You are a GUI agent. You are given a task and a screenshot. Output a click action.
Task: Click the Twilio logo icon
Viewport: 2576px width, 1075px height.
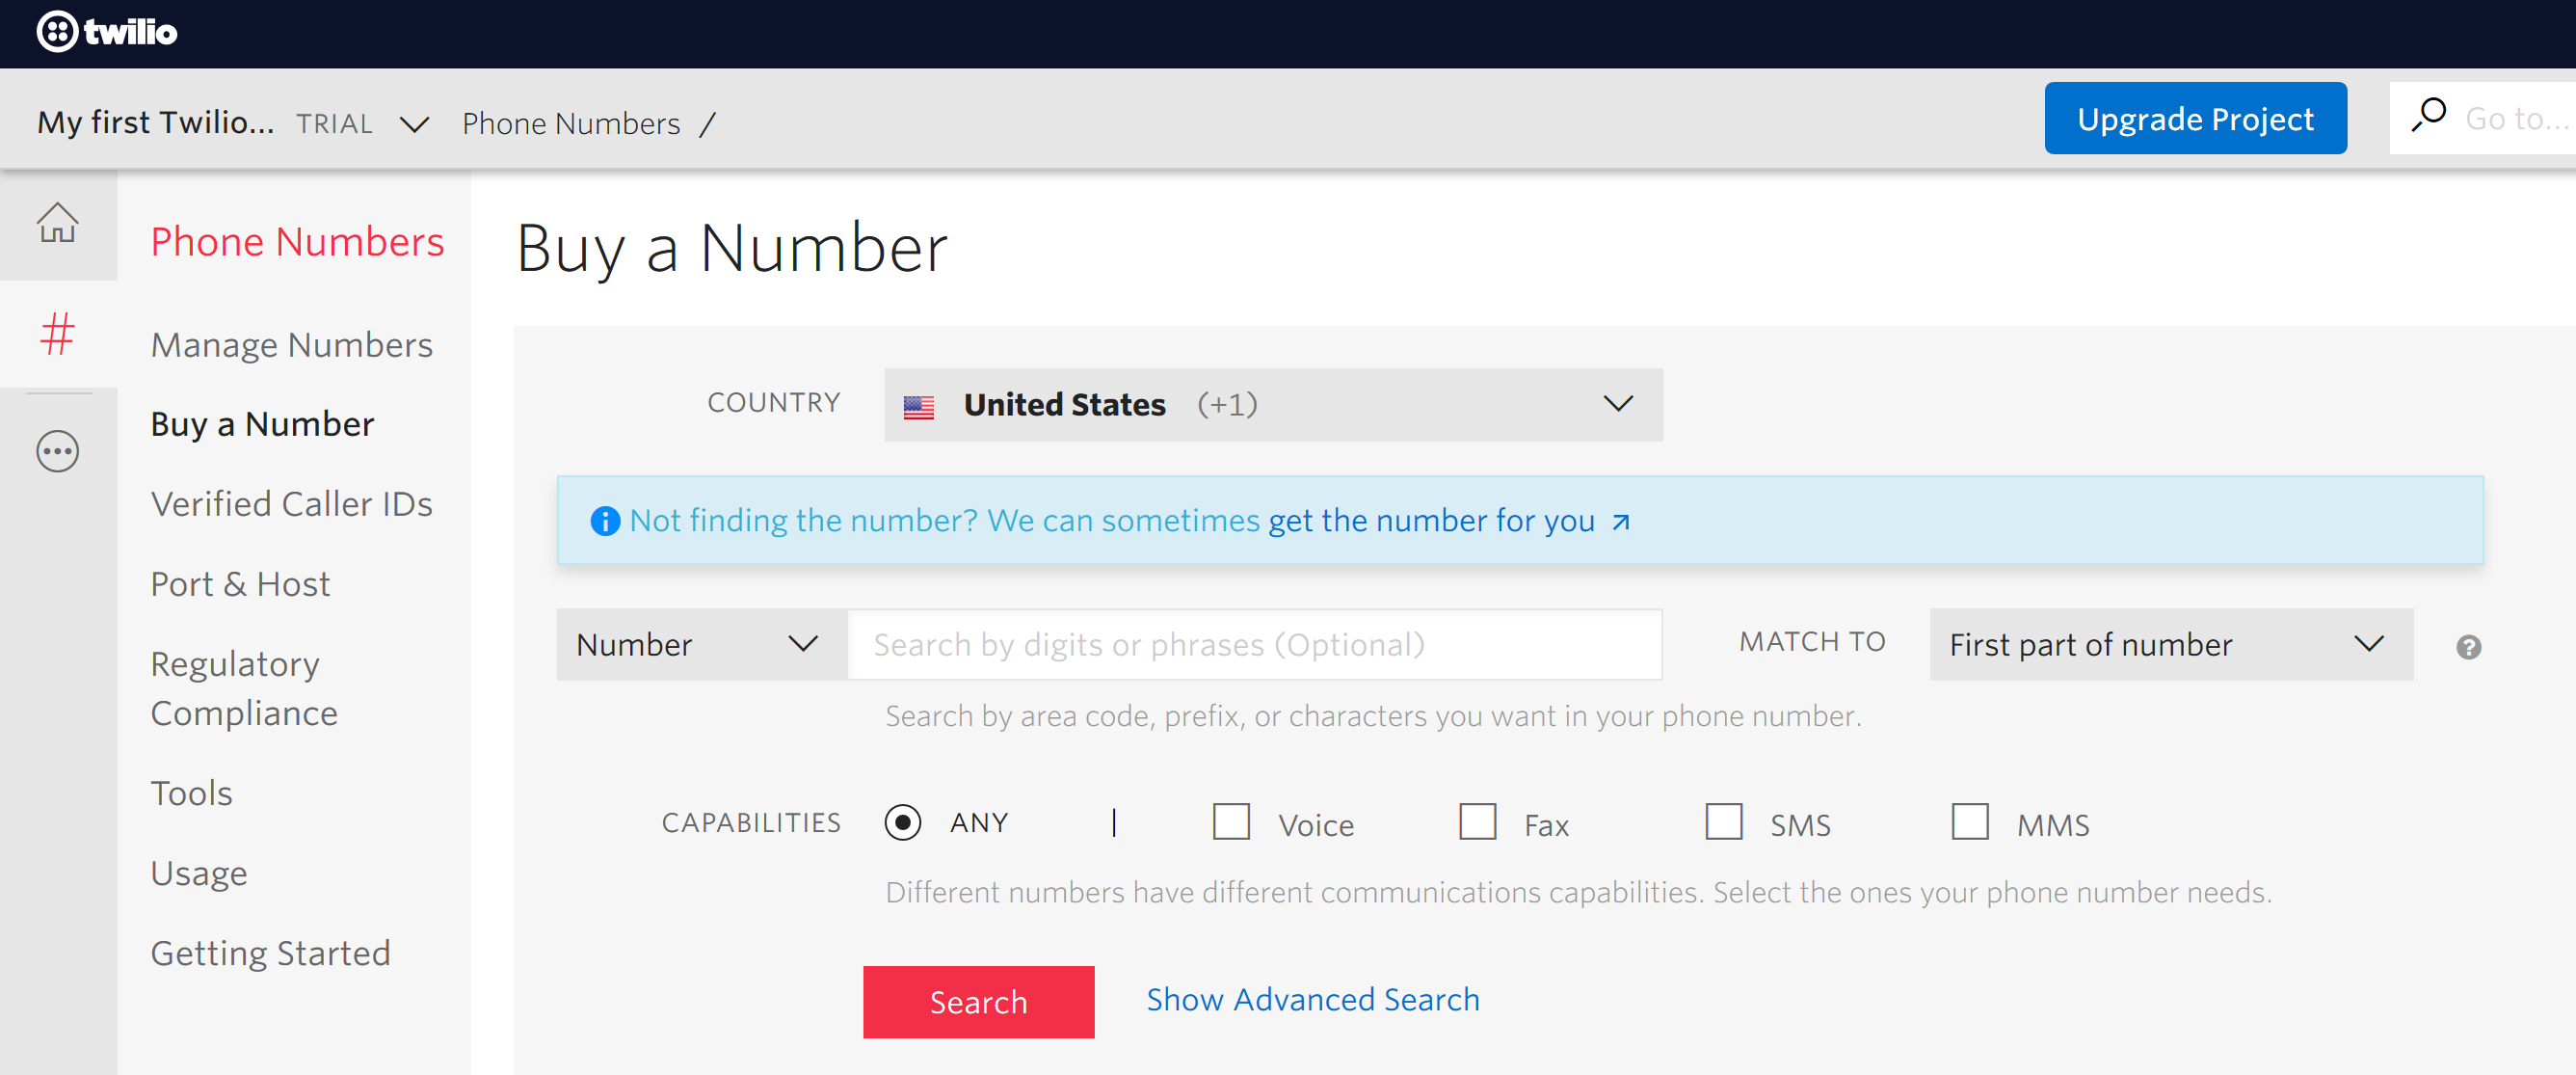pyautogui.click(x=57, y=32)
